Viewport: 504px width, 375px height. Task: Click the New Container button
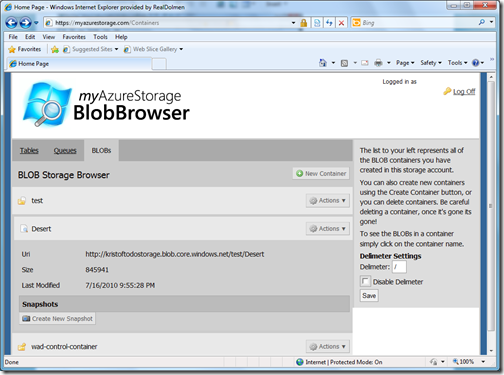pos(321,173)
